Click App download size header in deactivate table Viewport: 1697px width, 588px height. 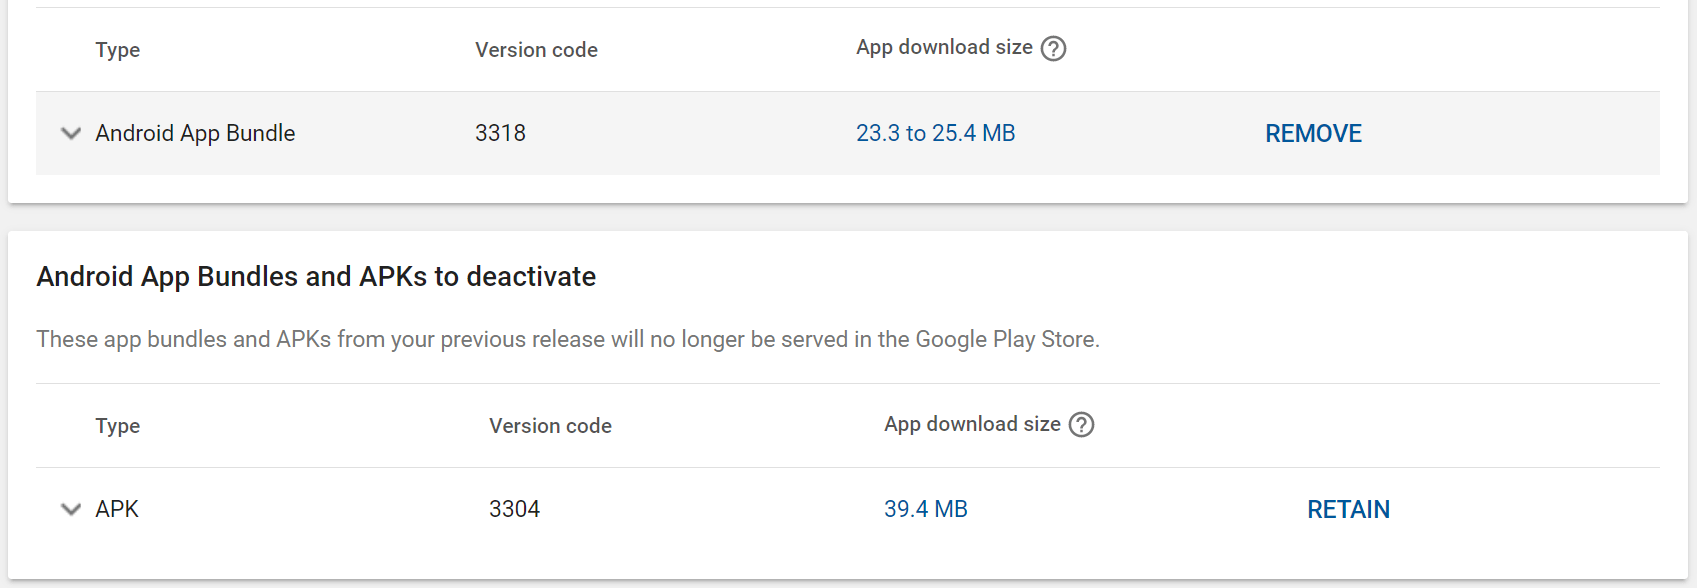(x=971, y=424)
